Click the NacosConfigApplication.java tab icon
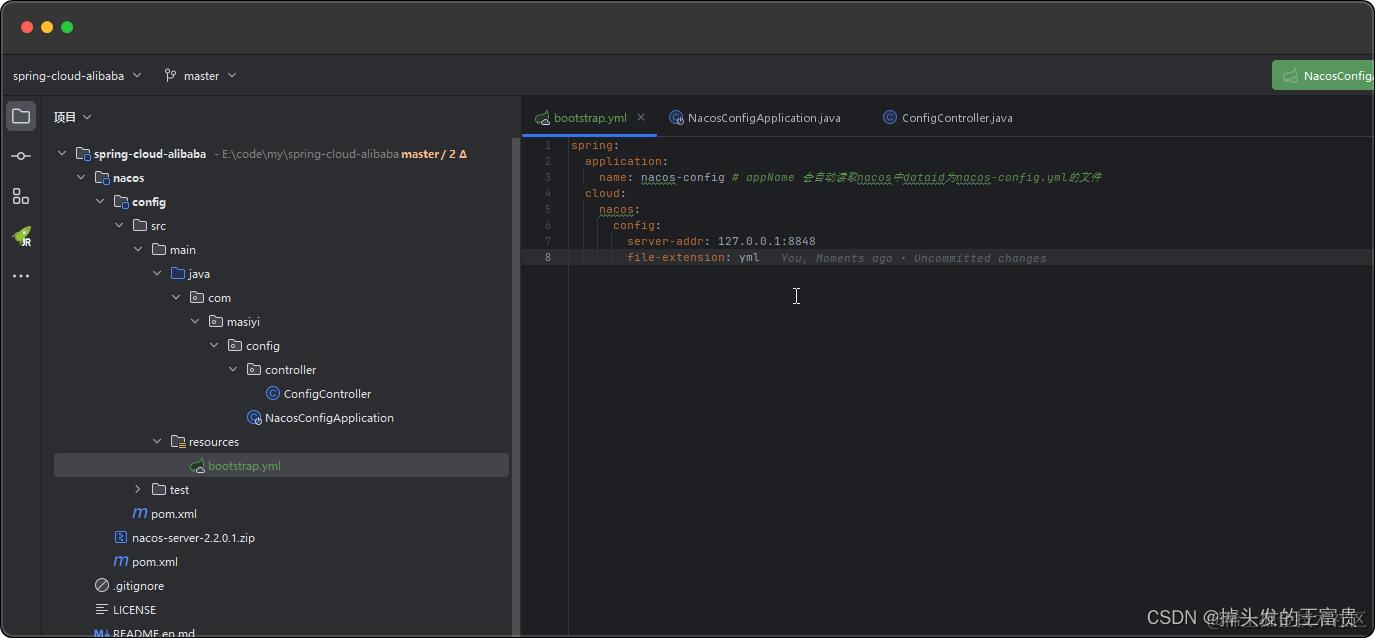Image resolution: width=1375 pixels, height=638 pixels. 676,118
